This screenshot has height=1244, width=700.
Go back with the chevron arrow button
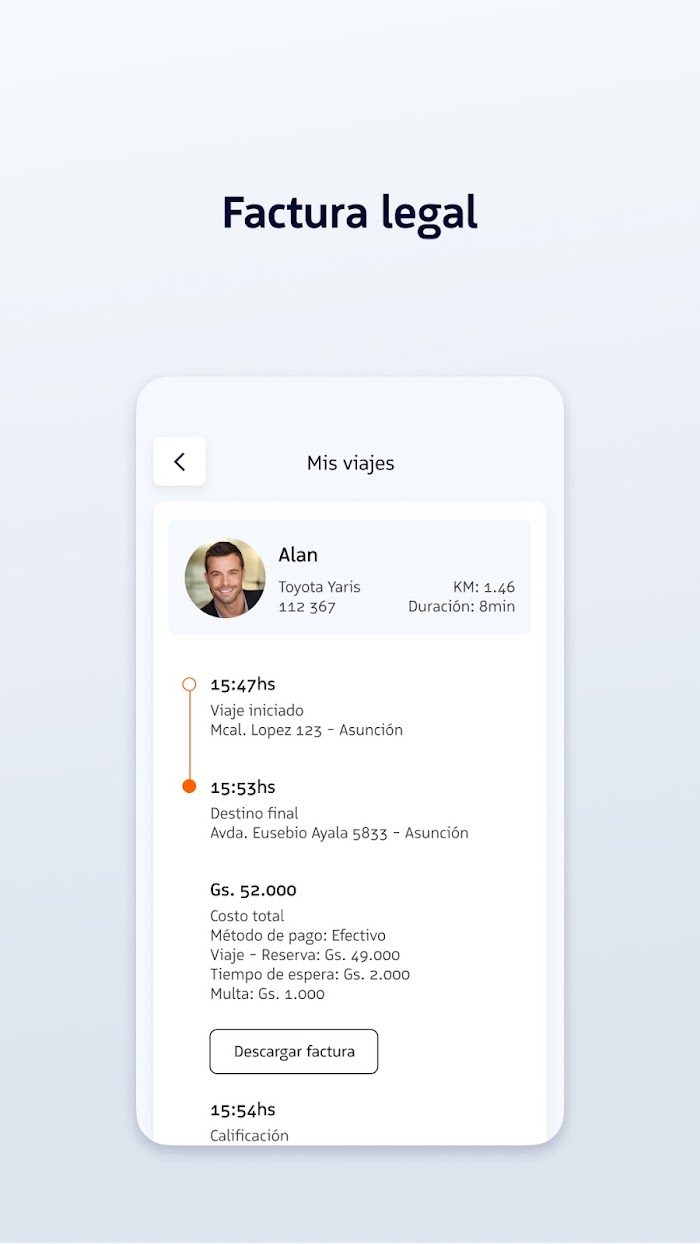(x=179, y=461)
